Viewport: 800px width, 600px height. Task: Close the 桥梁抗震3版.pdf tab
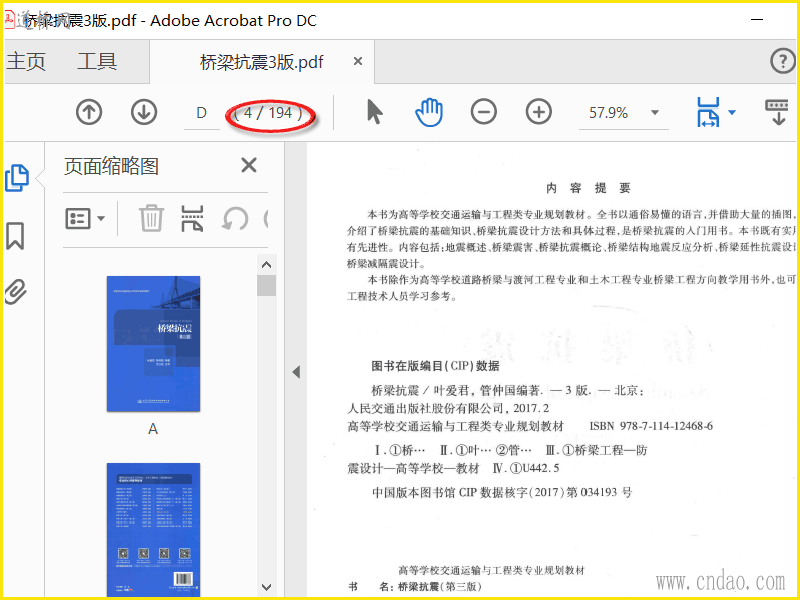pyautogui.click(x=358, y=62)
